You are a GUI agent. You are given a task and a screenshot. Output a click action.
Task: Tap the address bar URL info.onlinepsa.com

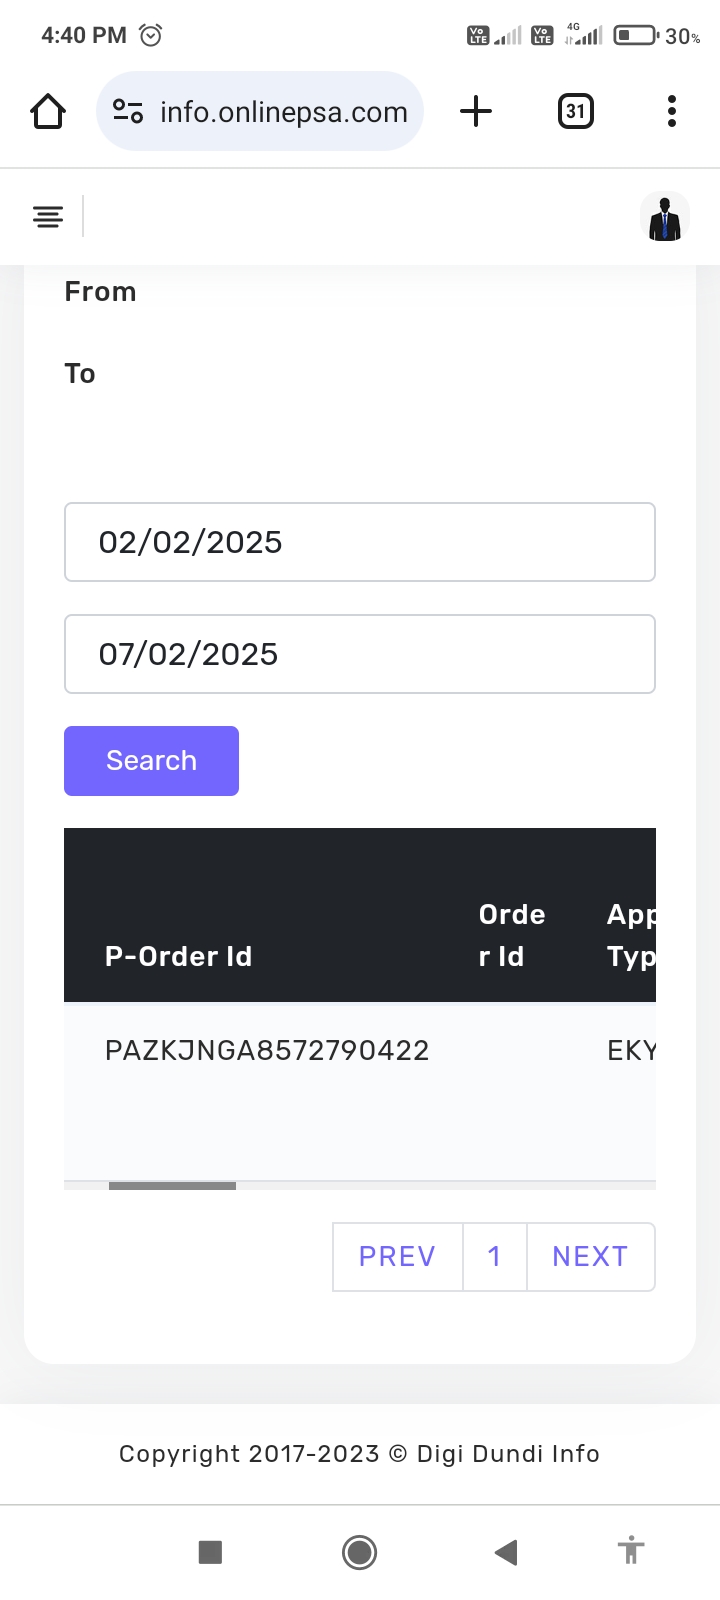(x=284, y=112)
